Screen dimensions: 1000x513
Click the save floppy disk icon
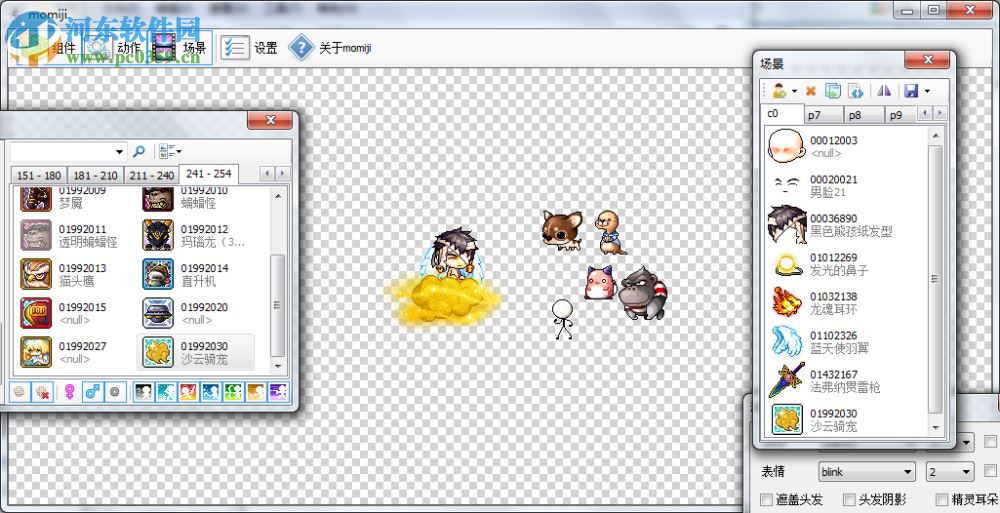coord(911,91)
